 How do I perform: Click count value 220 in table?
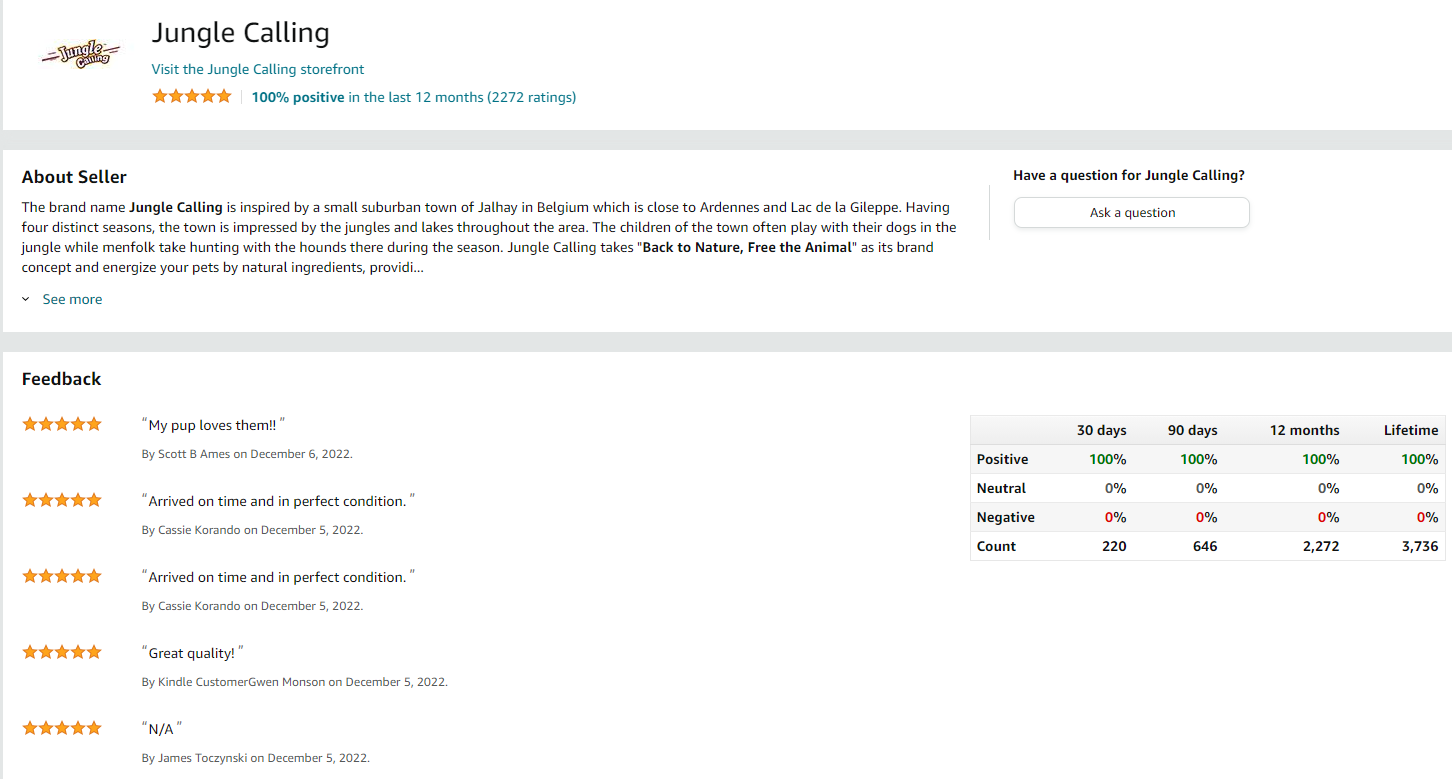coord(1114,546)
